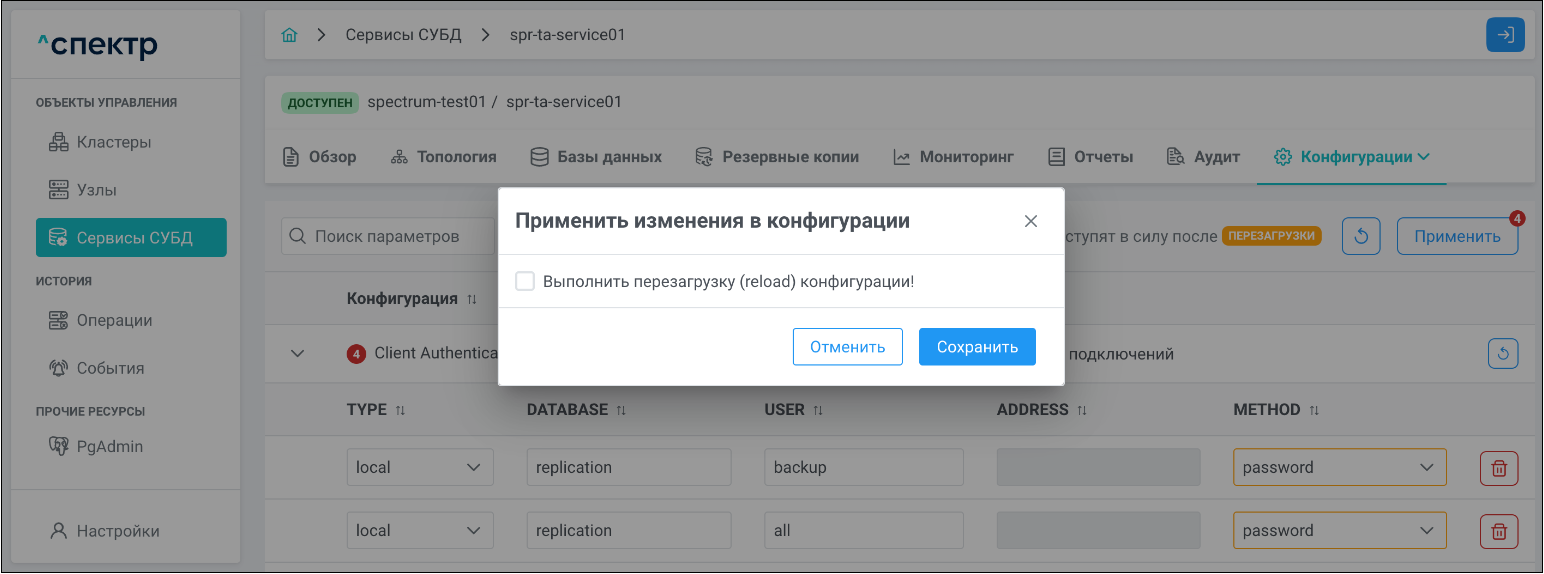Click the Client Authentication section reset icon
This screenshot has width=1544, height=574.
pos(1503,353)
